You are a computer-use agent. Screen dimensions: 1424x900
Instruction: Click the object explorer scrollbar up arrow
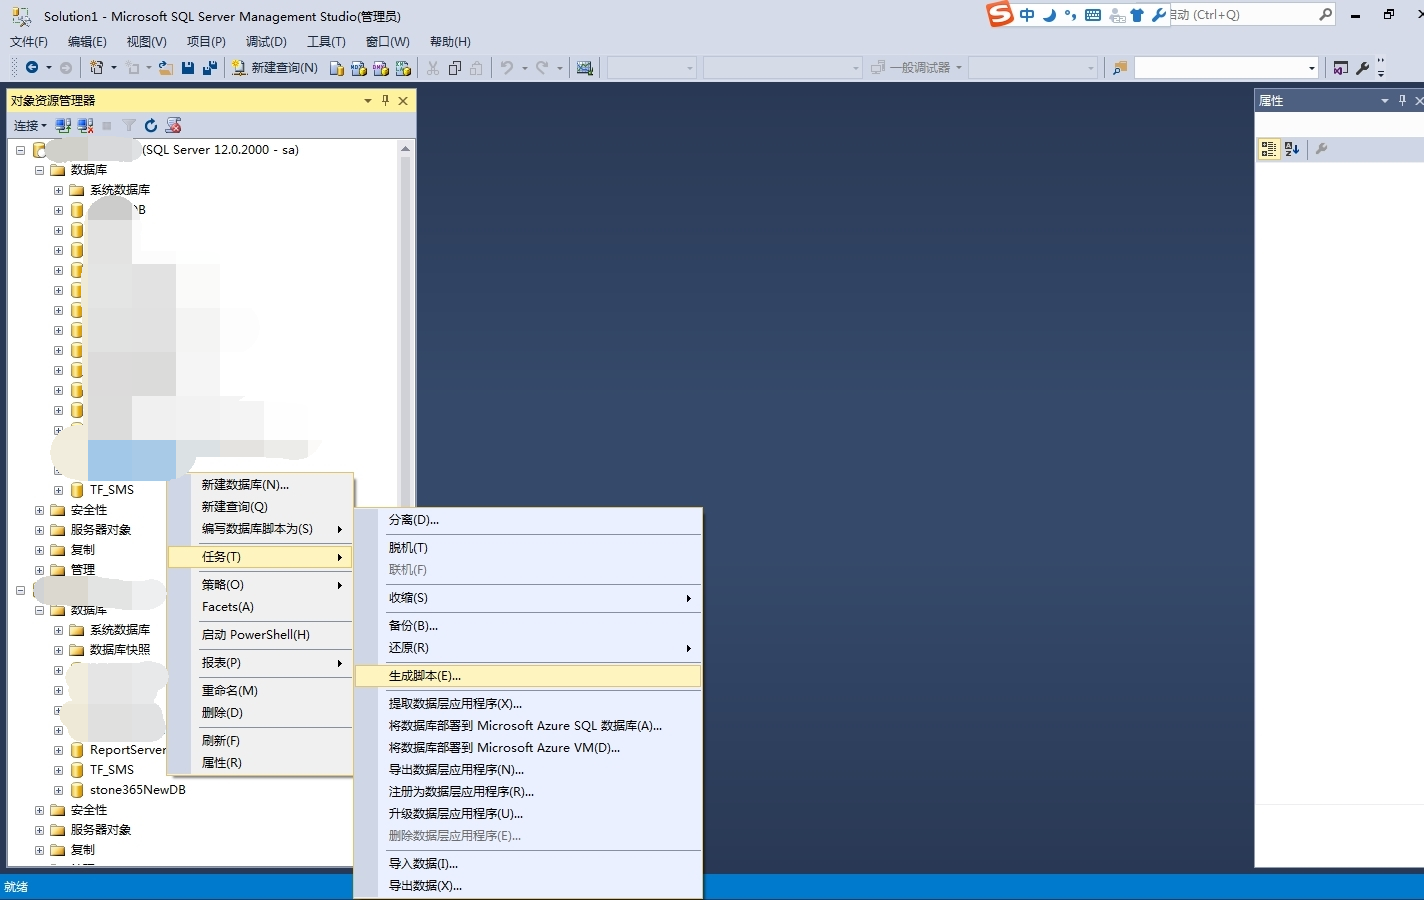(x=405, y=149)
